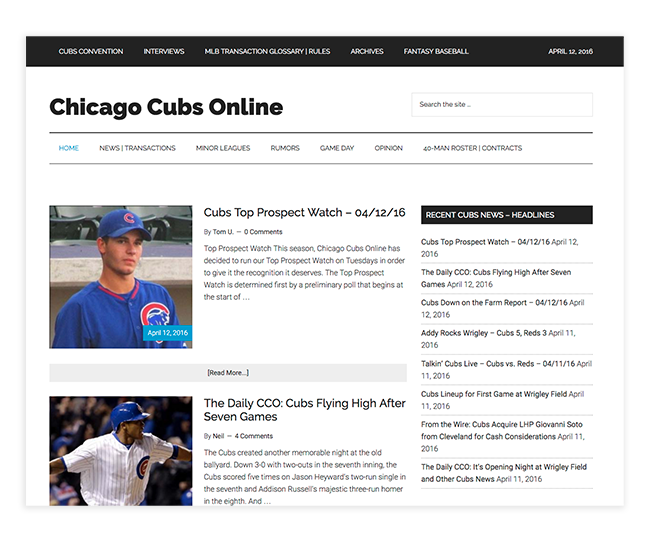The height and width of the screenshot is (542, 650).
Task: Click the excerpt beginning The Cubs created another memorable
Action: (304, 477)
